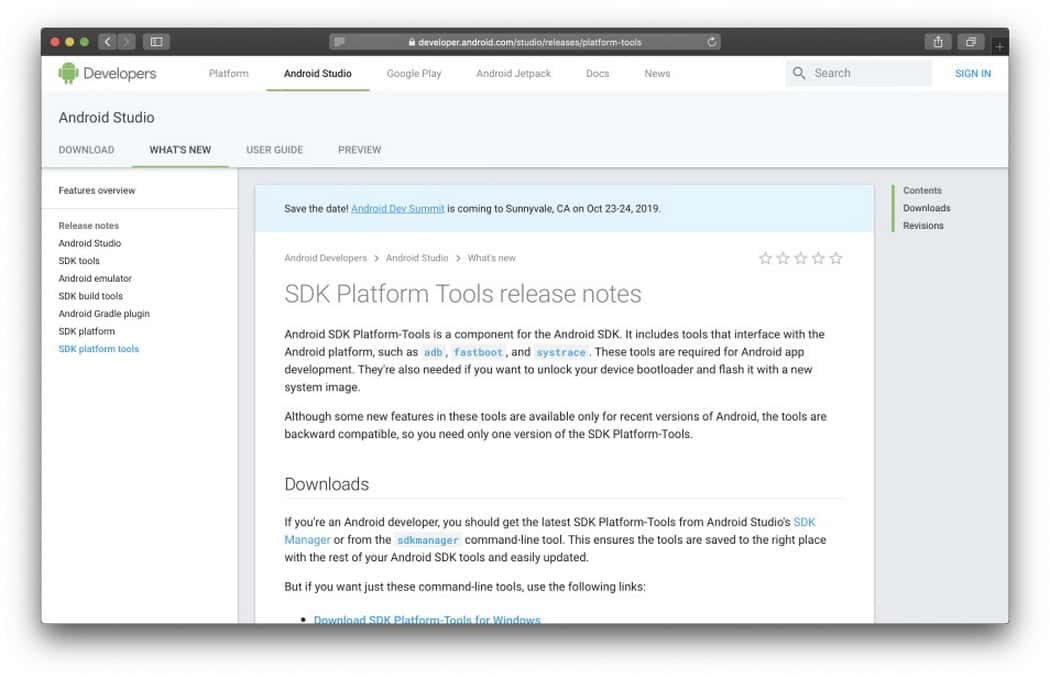This screenshot has height=678, width=1050.
Task: Click the Safari back arrow button
Action: tap(107, 42)
